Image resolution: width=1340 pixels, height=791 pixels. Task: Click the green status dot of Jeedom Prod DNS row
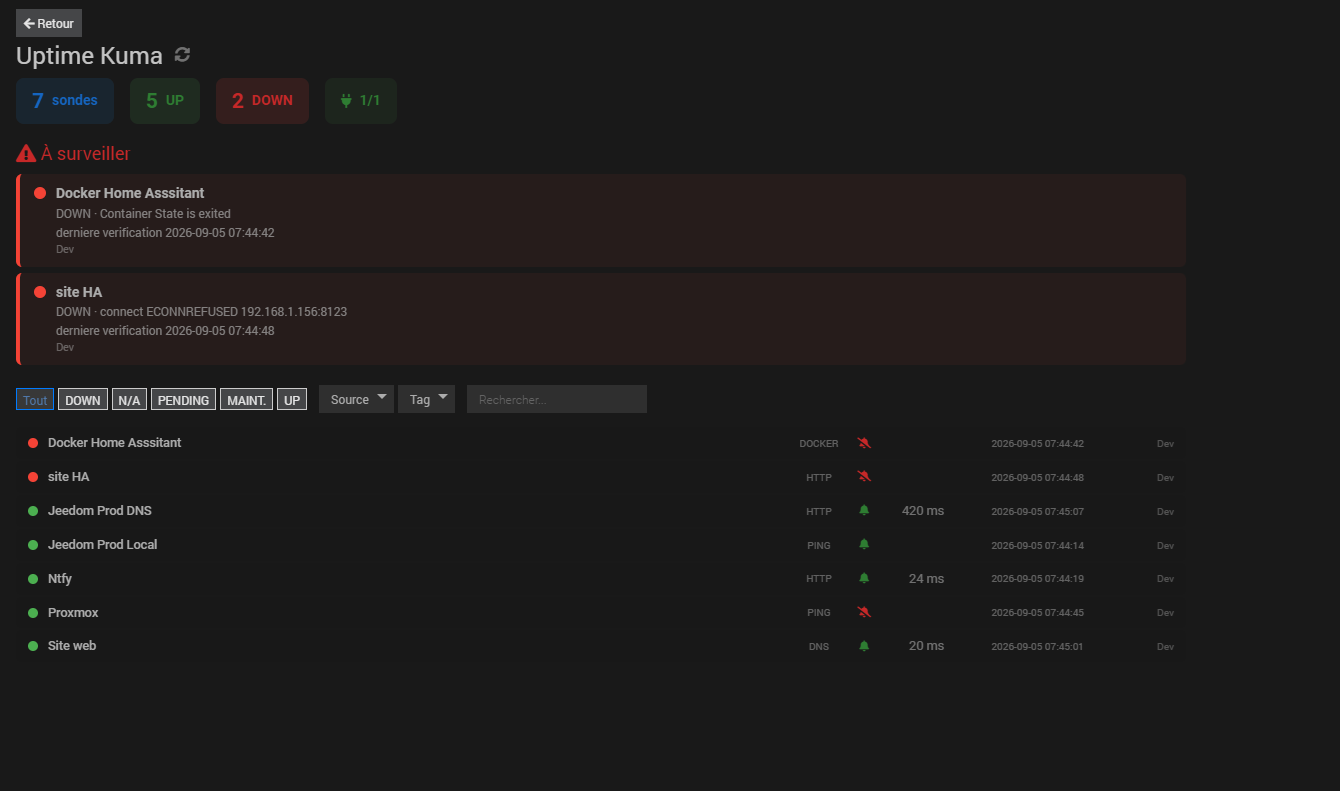tap(33, 511)
